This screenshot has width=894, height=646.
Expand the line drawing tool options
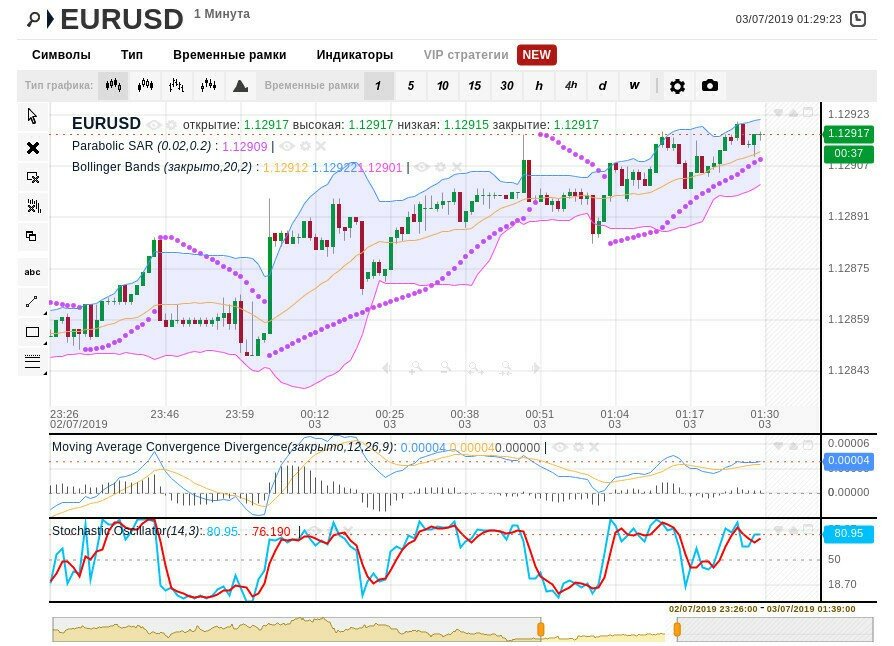[32, 302]
